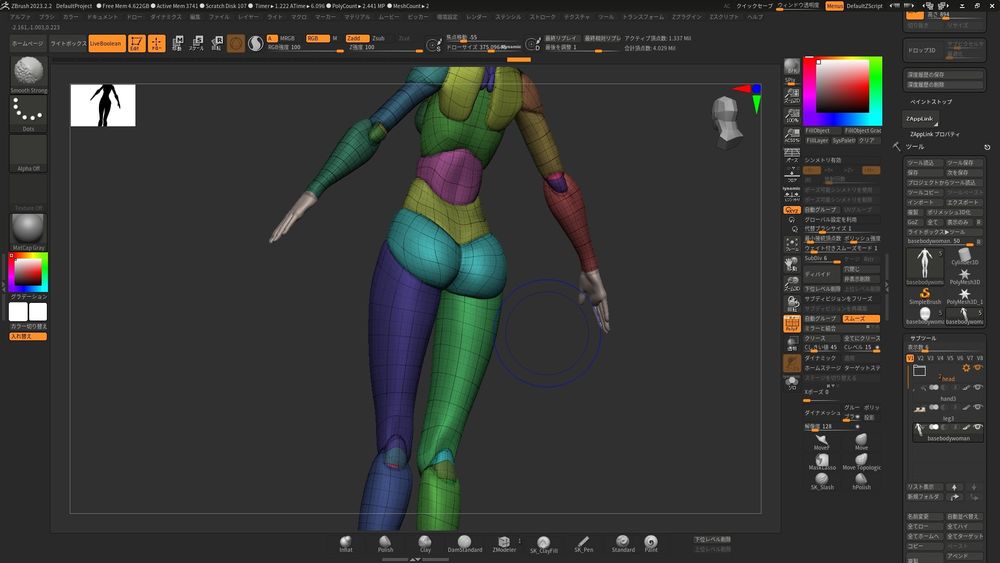This screenshot has height=563, width=1000.
Task: Open ライトボックス browser button
Action: pyautogui.click(x=68, y=43)
